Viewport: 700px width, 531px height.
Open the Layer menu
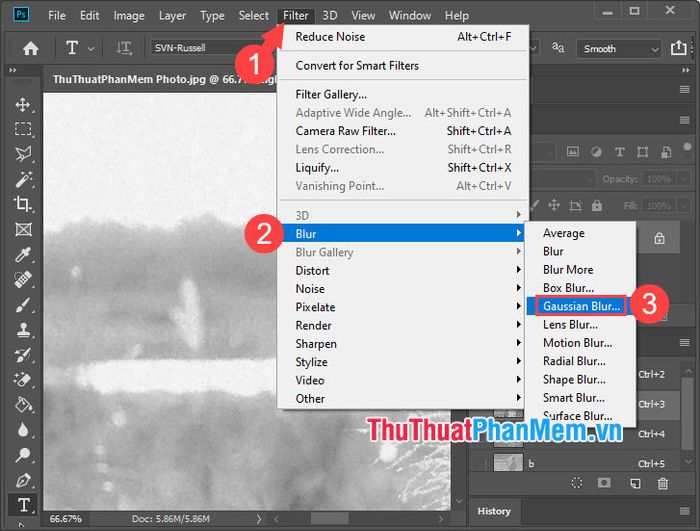[172, 16]
